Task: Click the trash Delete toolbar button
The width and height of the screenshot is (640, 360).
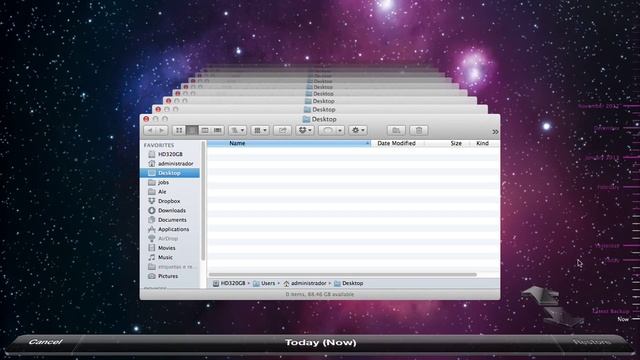Action: tap(419, 131)
